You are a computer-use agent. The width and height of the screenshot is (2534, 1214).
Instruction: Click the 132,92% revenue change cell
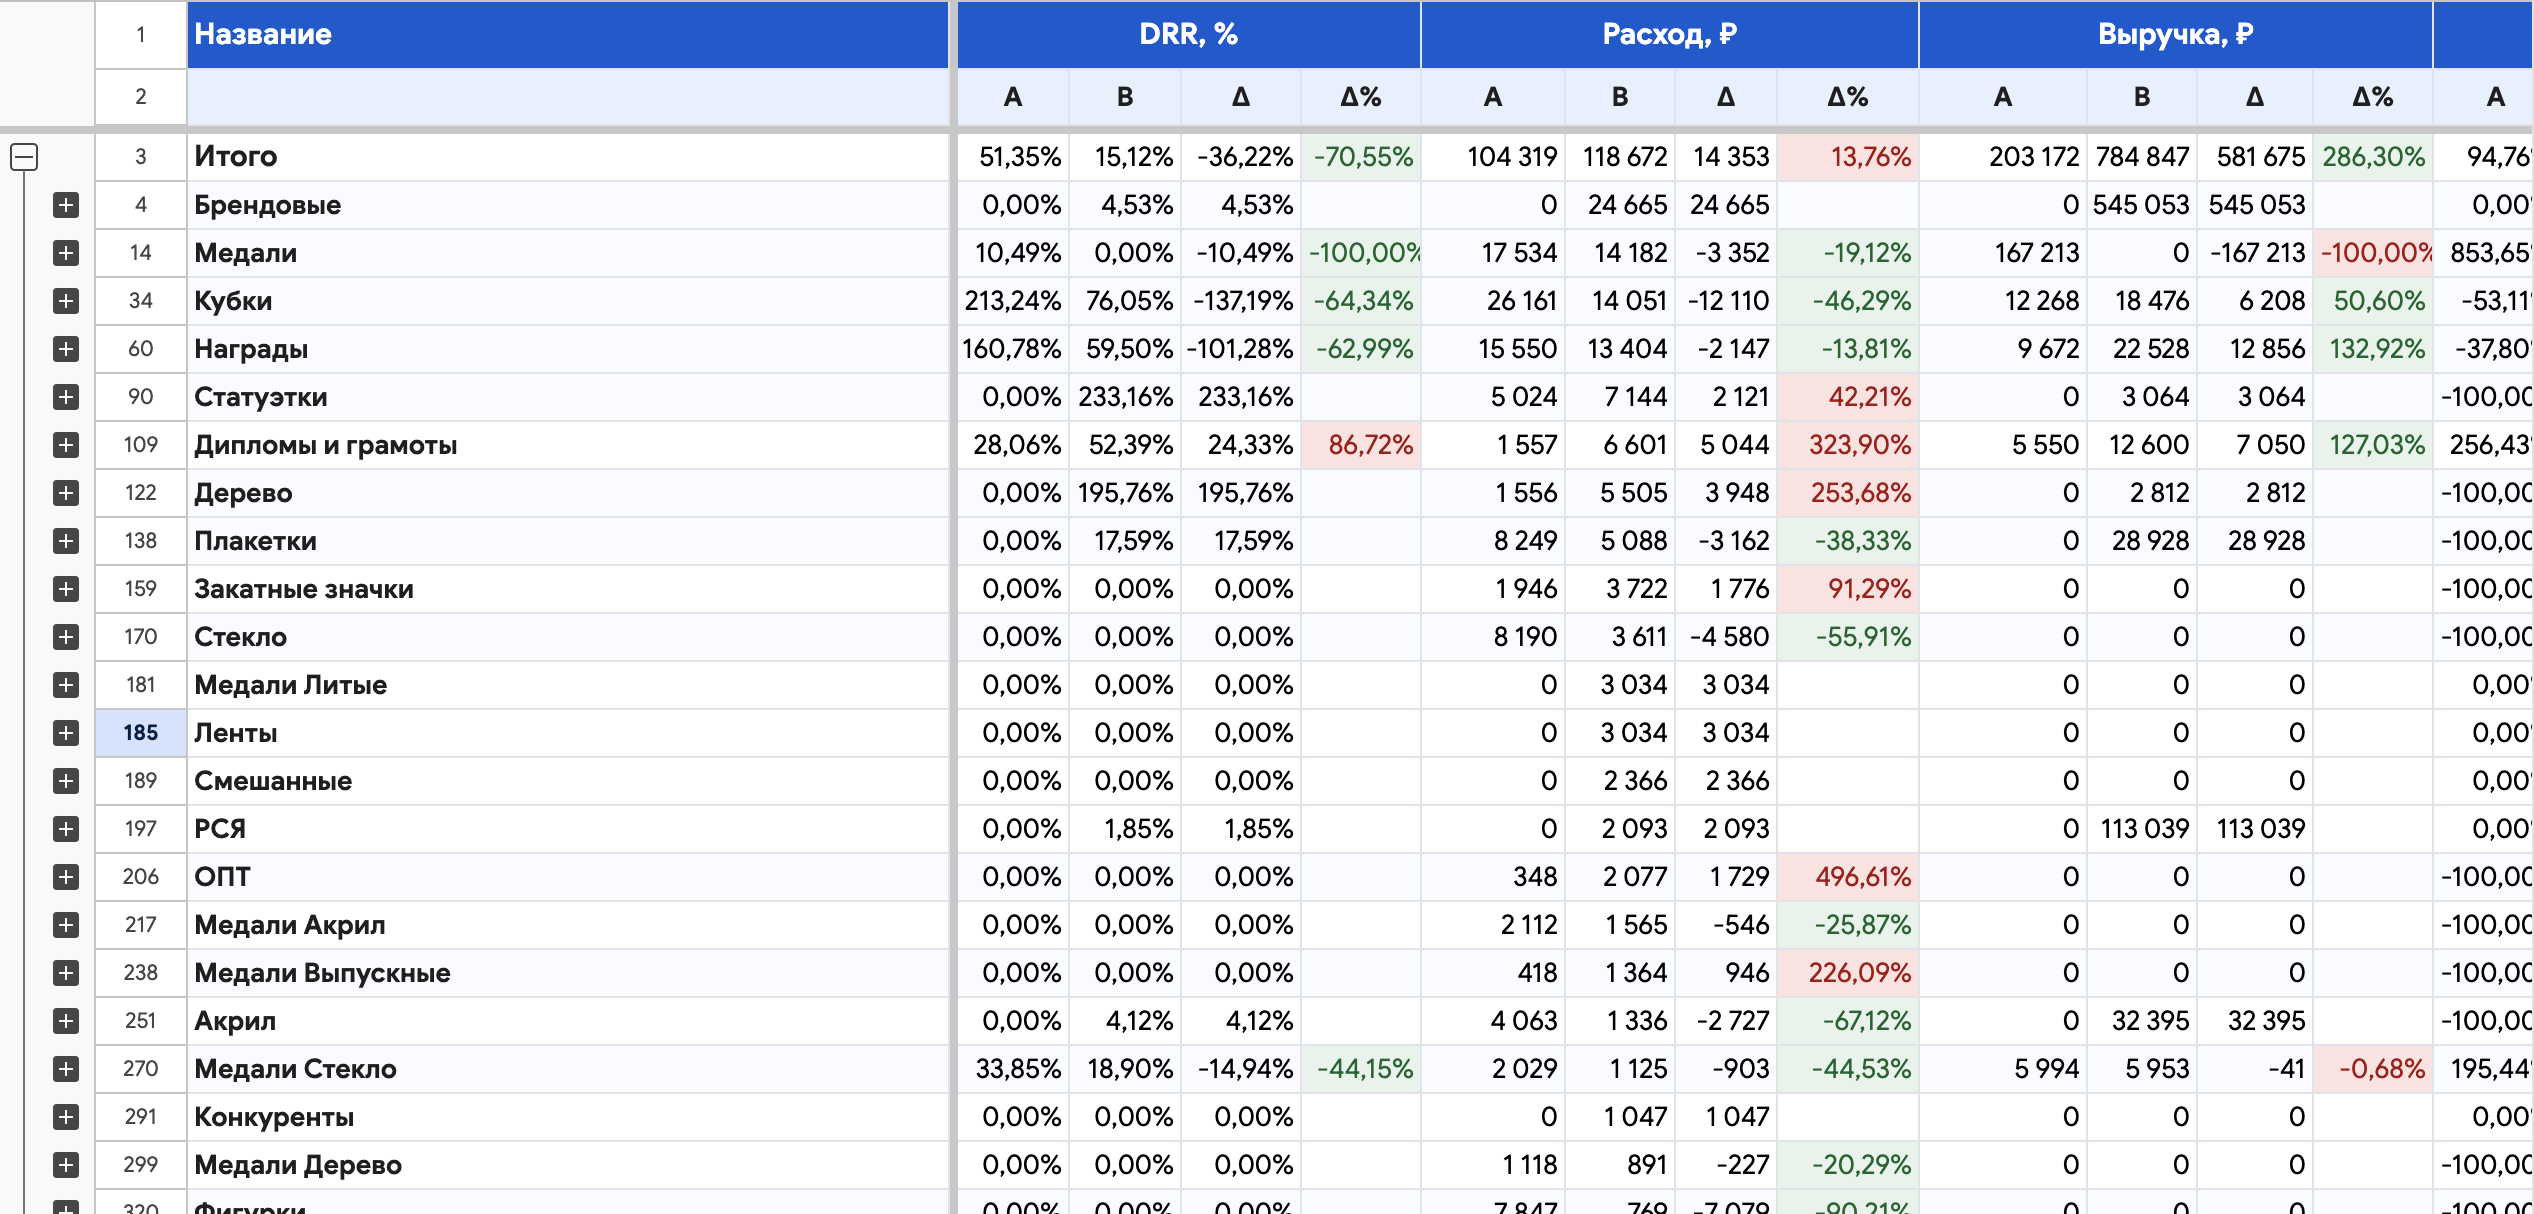[x=2373, y=349]
